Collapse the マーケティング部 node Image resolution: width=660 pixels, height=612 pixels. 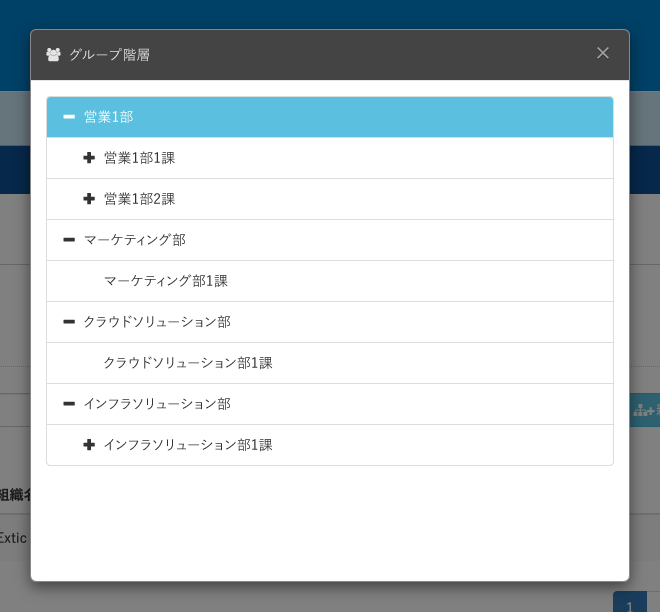click(x=69, y=240)
